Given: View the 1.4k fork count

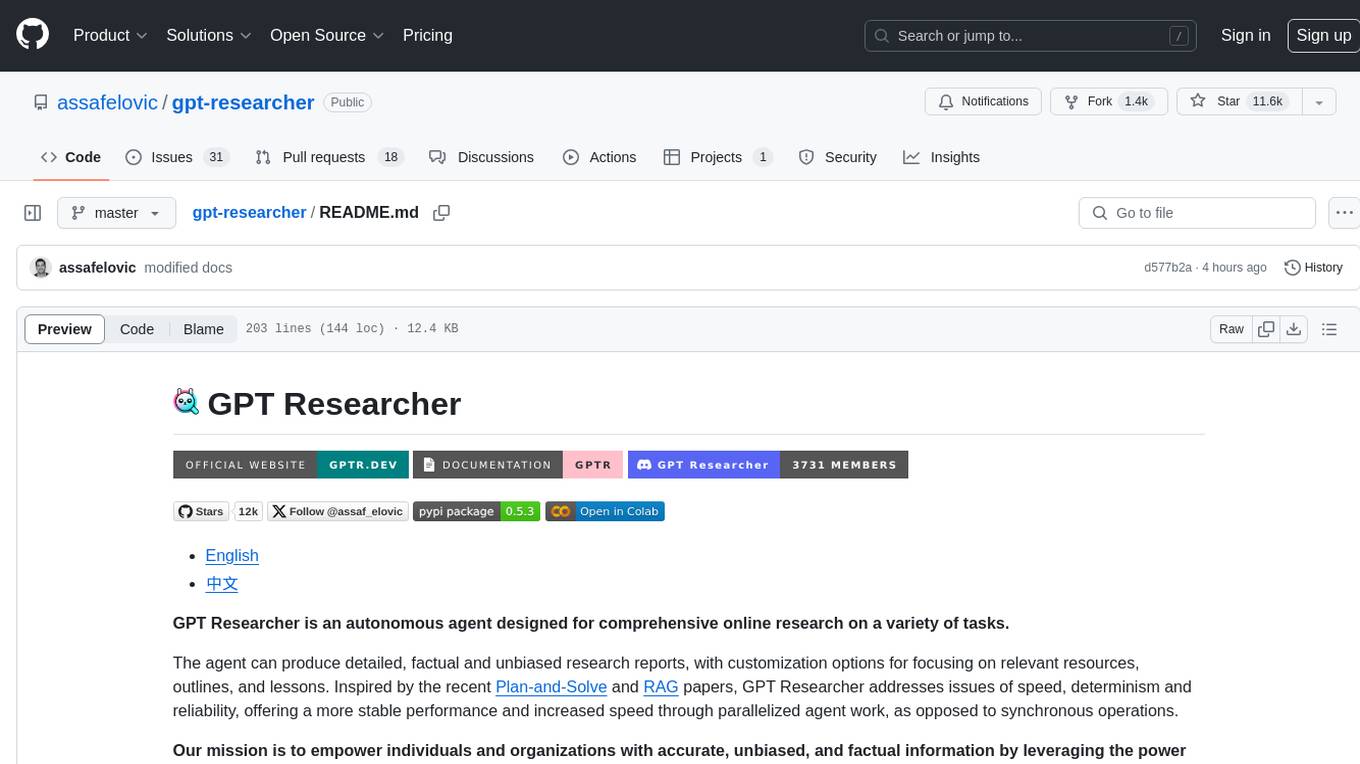Looking at the screenshot, I should click(x=1136, y=102).
